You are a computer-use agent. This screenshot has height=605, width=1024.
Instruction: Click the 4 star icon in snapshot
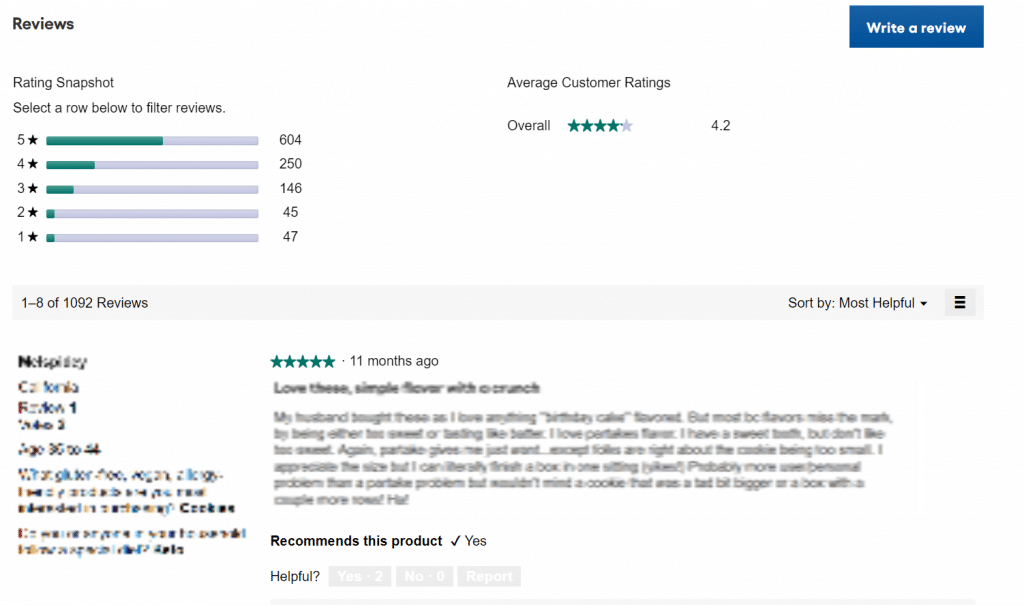tap(33, 164)
